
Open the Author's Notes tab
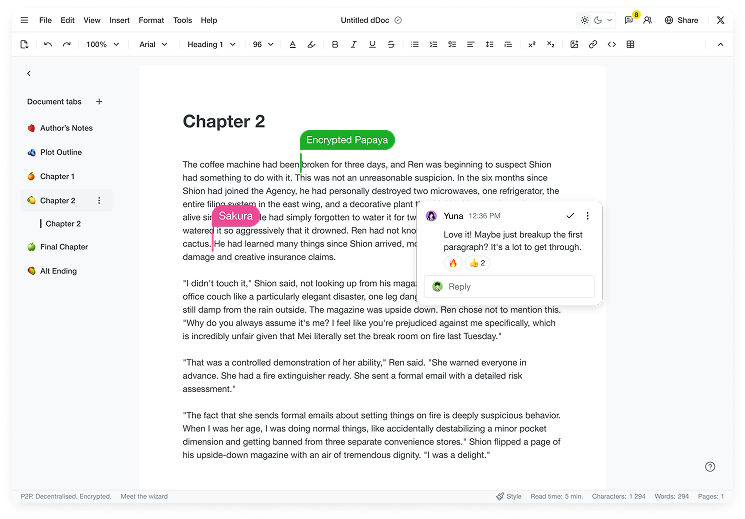click(x=66, y=128)
